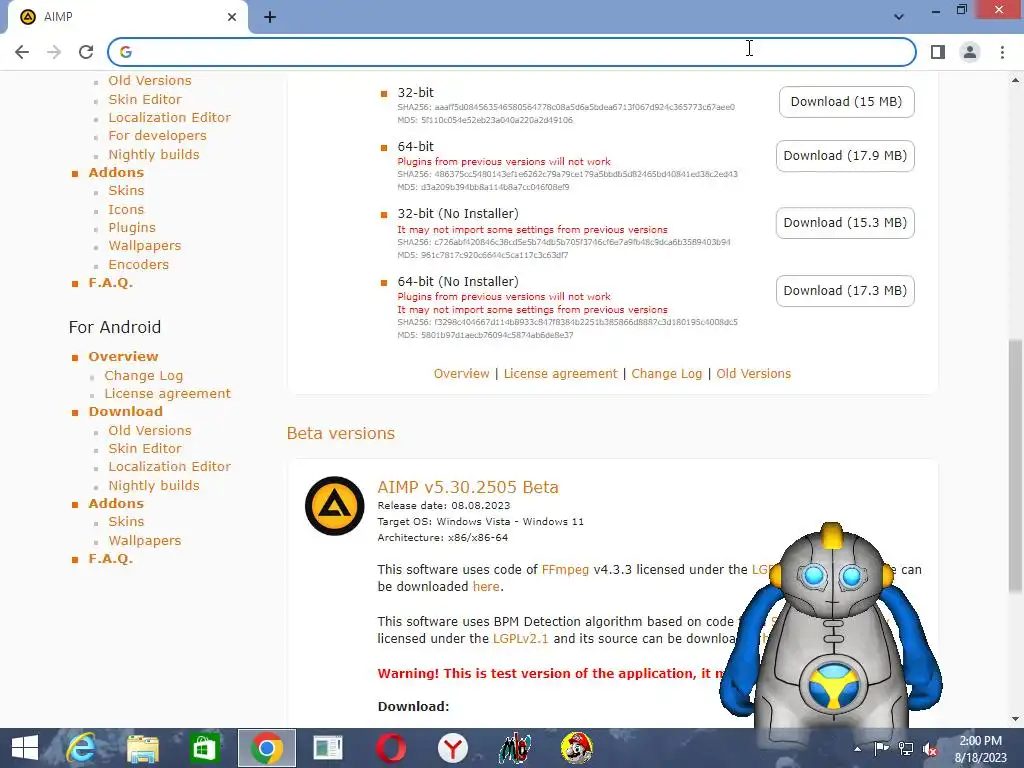Open For developers sidebar link
The image size is (1024, 768).
click(157, 136)
